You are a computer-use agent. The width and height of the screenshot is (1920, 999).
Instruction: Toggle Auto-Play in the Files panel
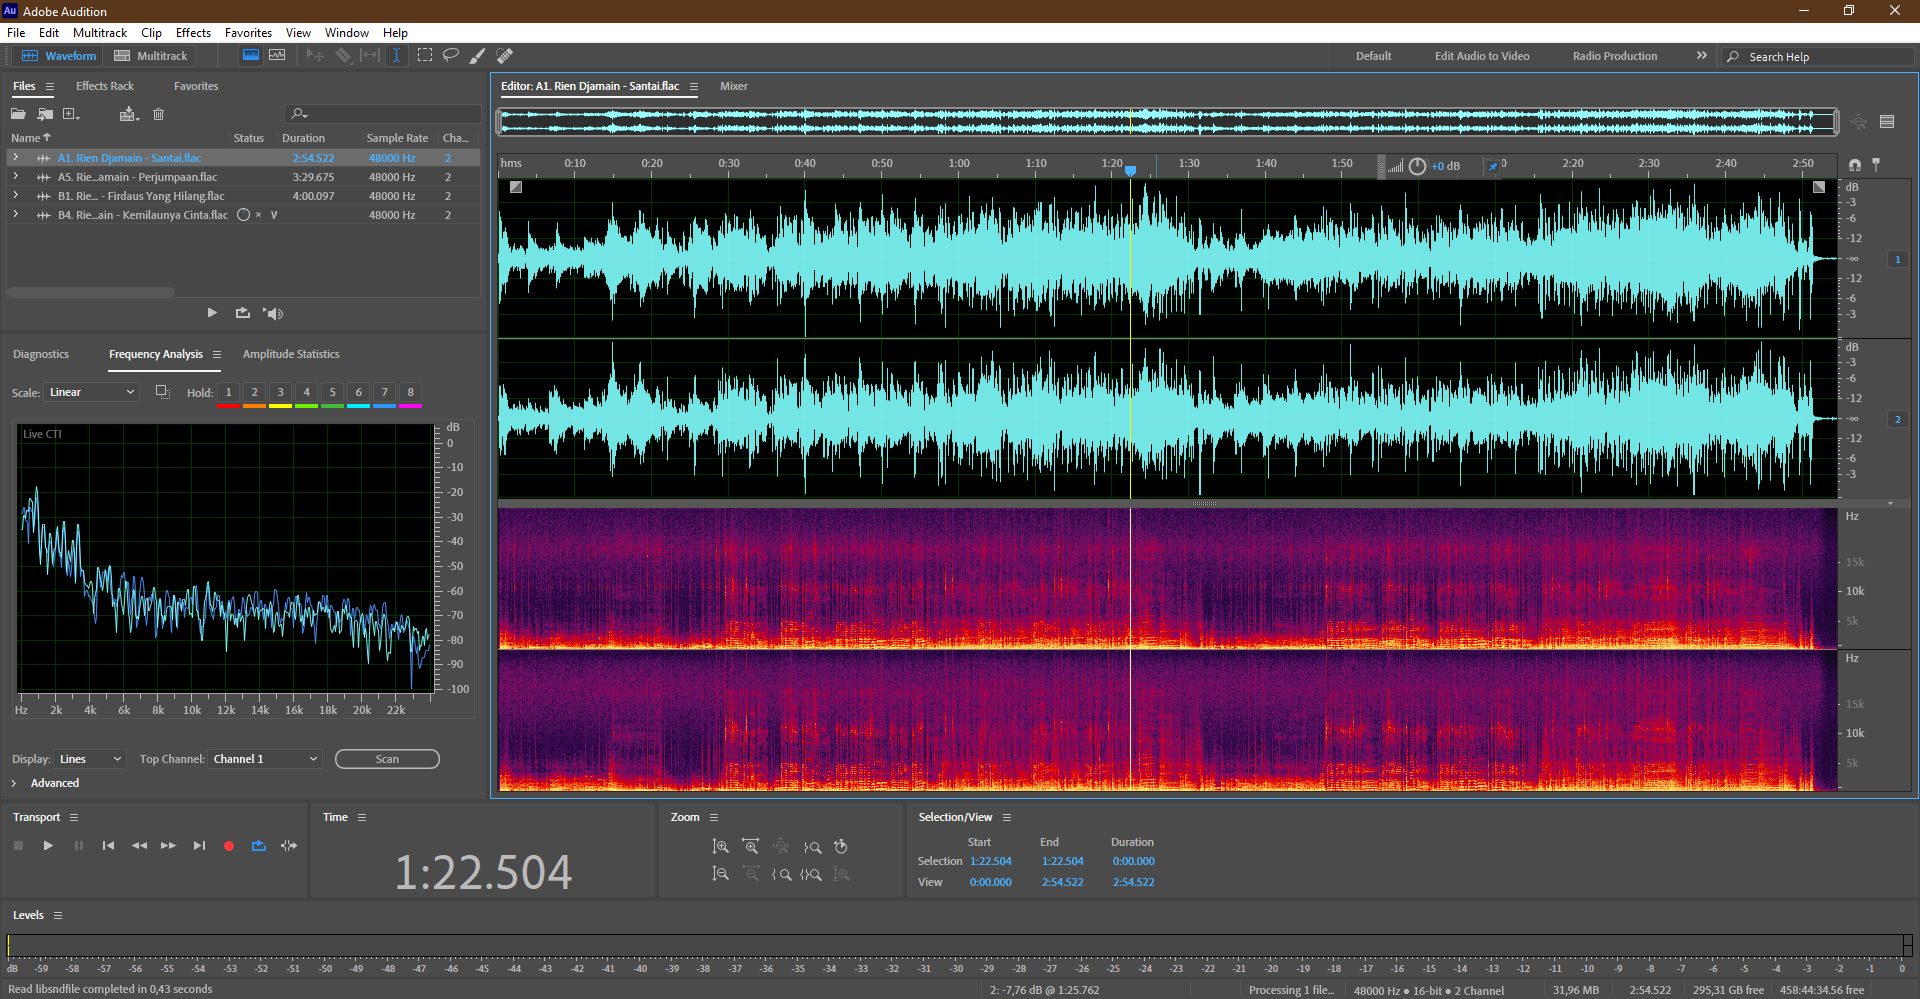[273, 313]
